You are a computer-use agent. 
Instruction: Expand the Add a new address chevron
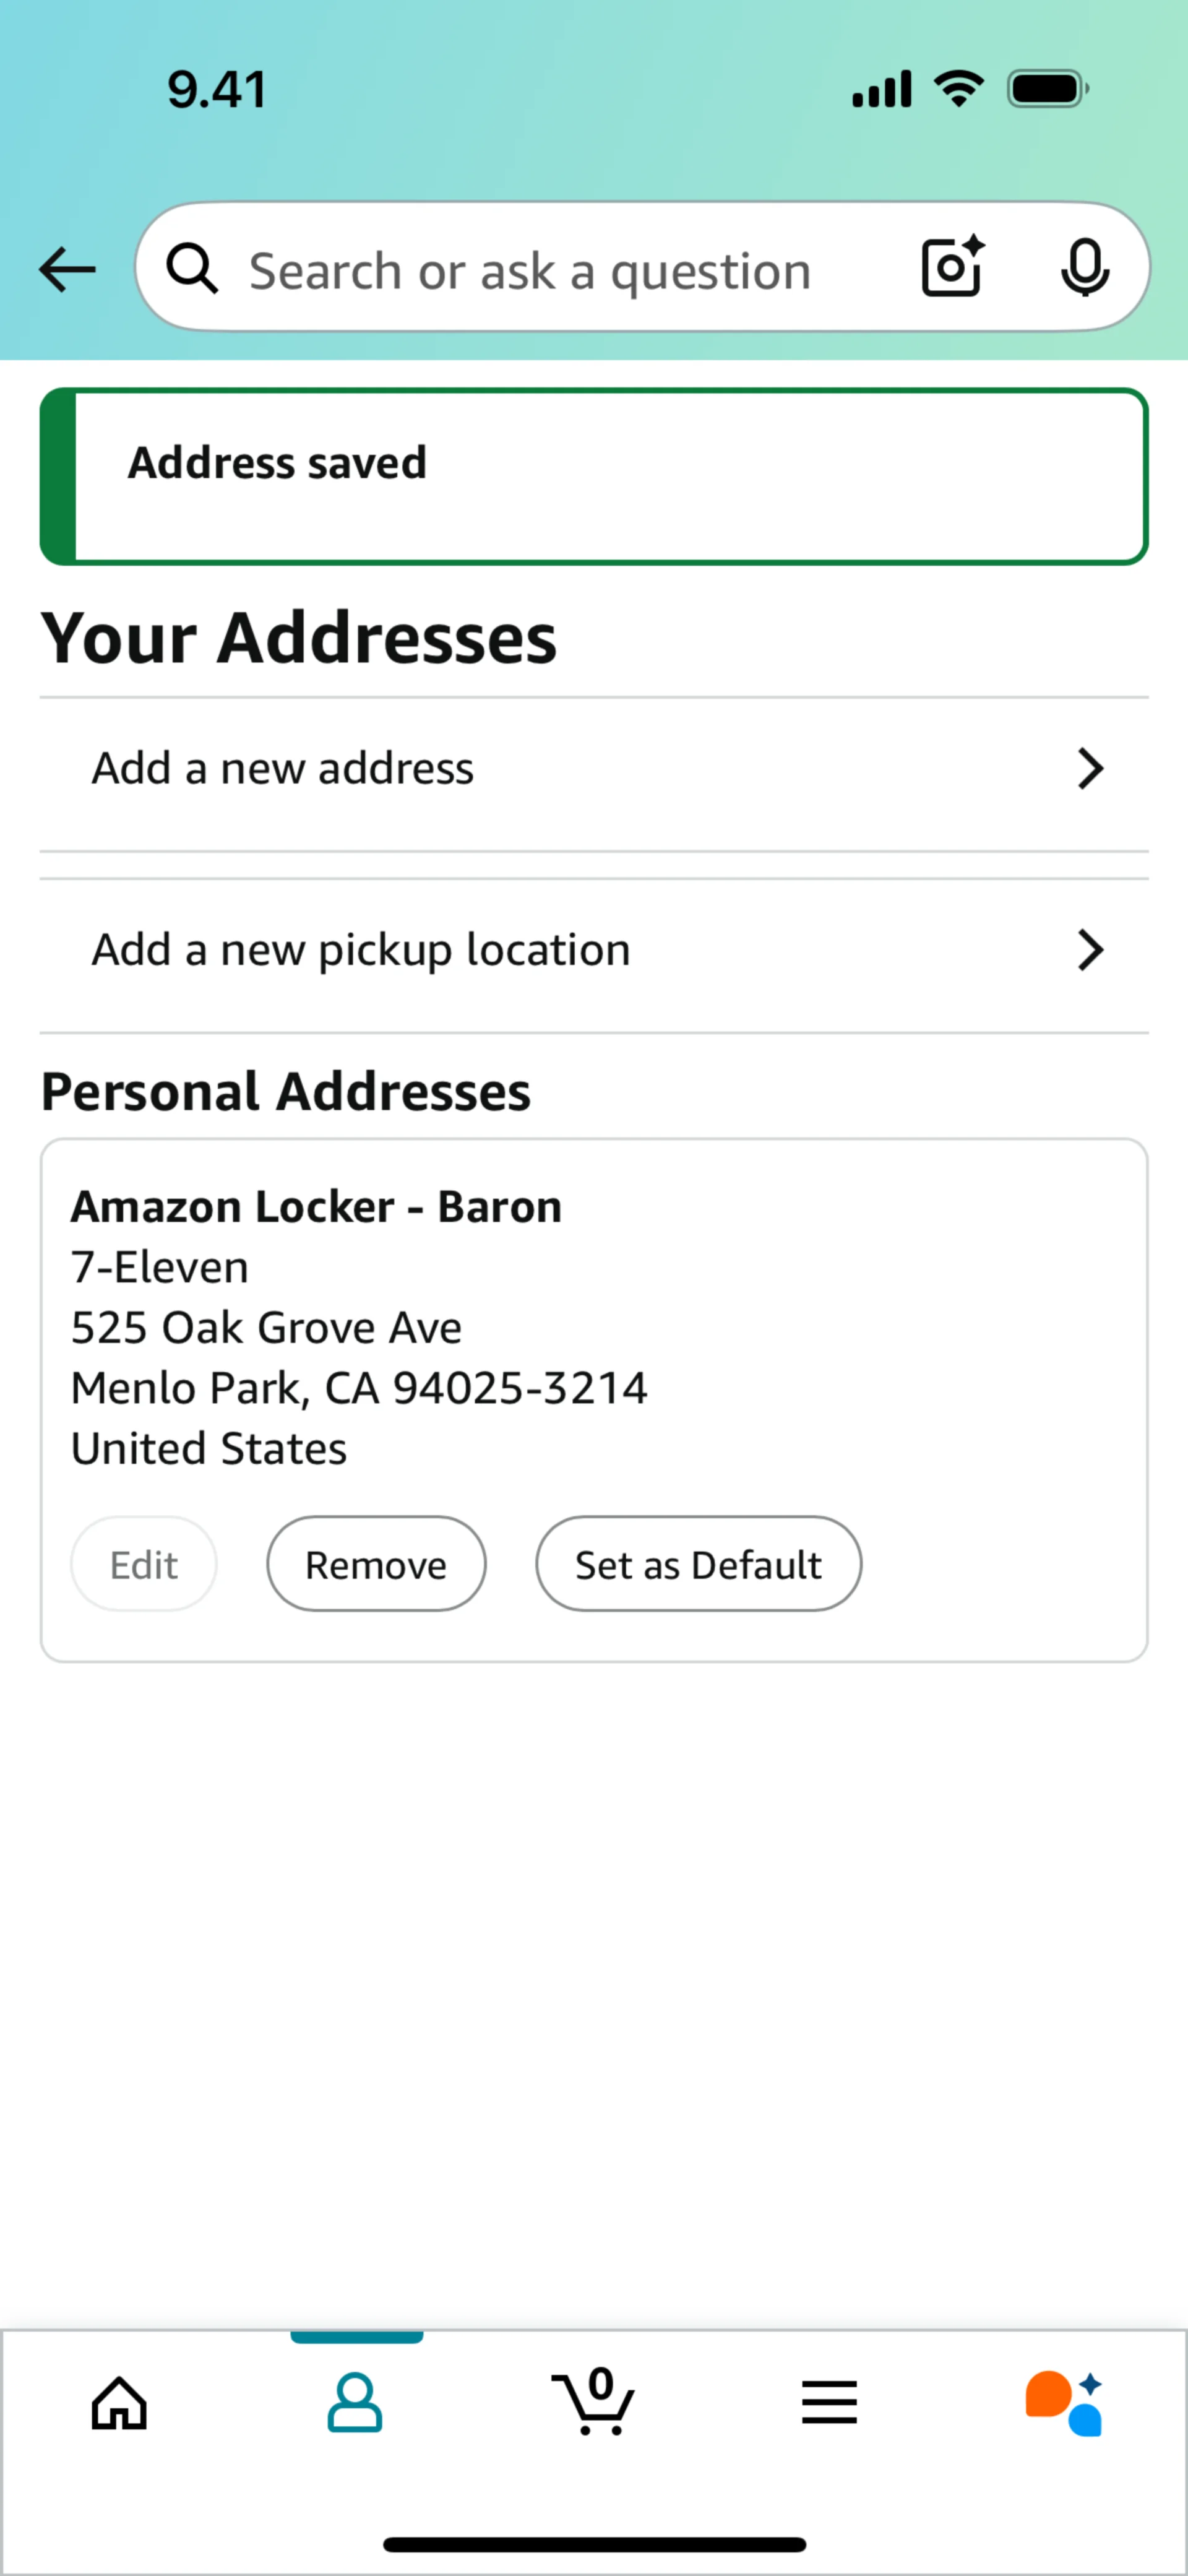pos(1090,769)
